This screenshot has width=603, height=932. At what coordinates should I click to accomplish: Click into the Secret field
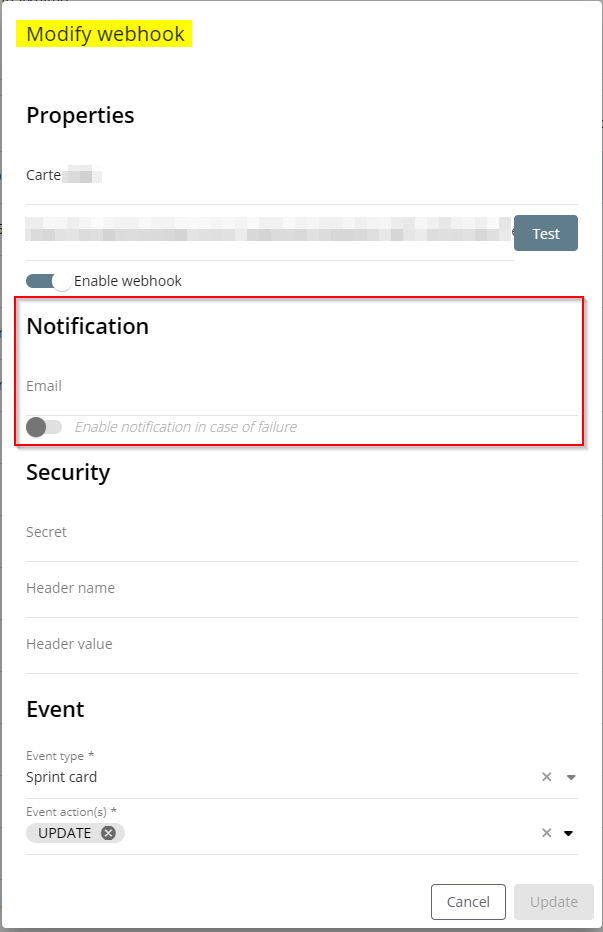tap(300, 533)
